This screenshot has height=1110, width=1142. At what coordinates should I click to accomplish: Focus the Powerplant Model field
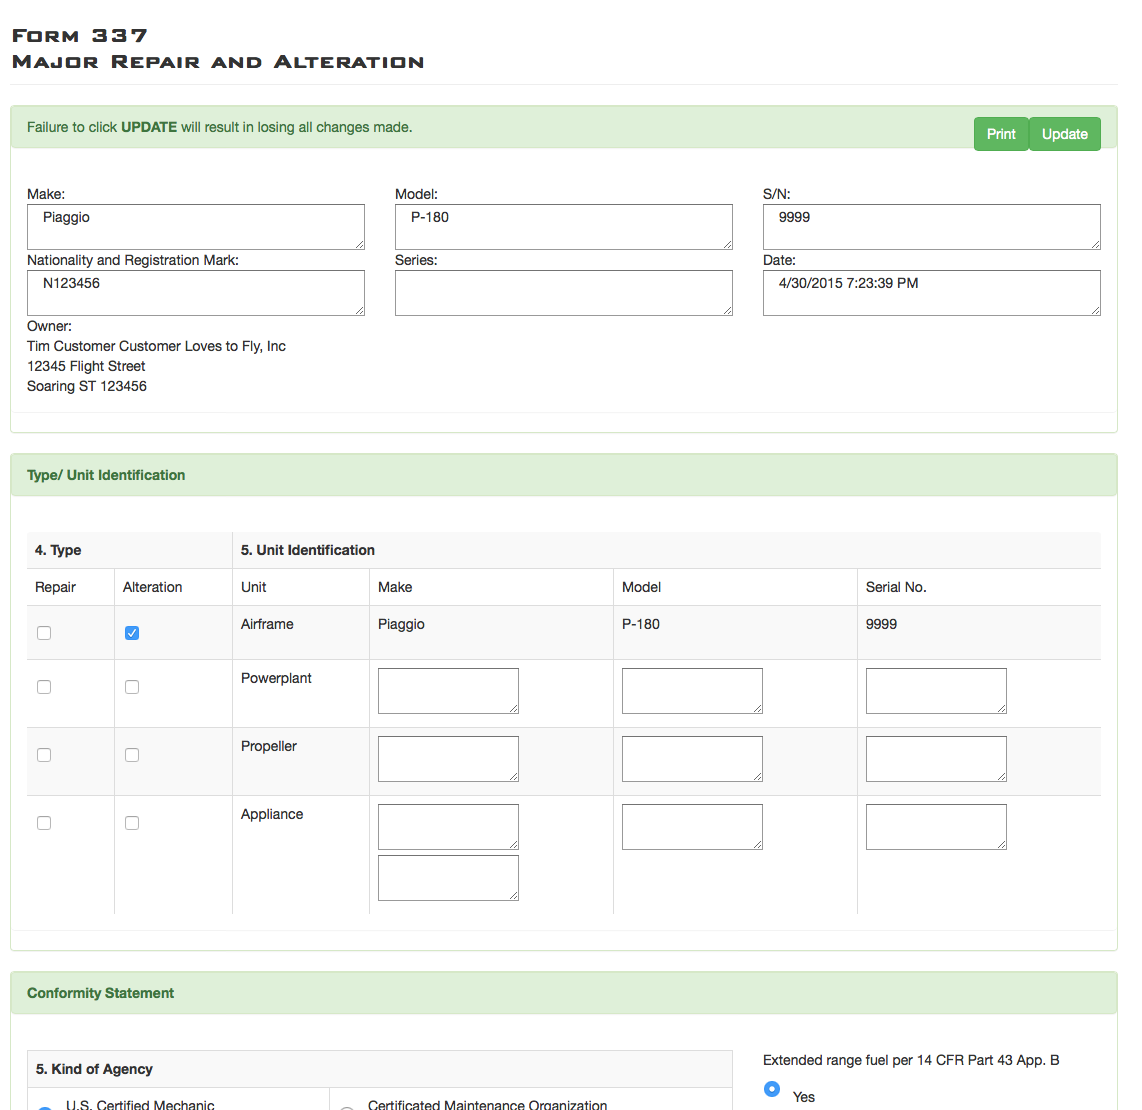coord(693,690)
